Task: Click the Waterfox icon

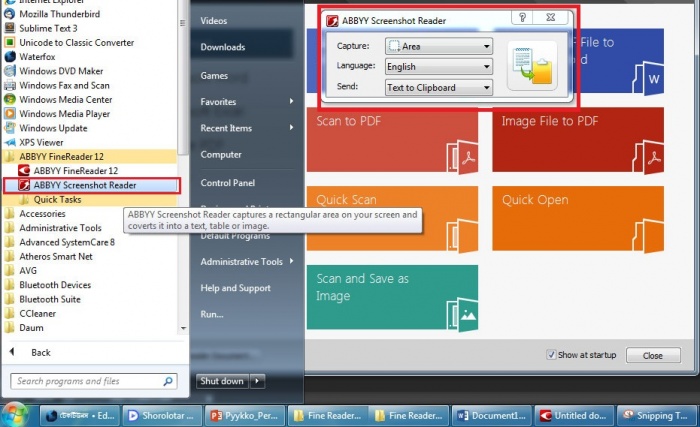Action: click(10, 57)
